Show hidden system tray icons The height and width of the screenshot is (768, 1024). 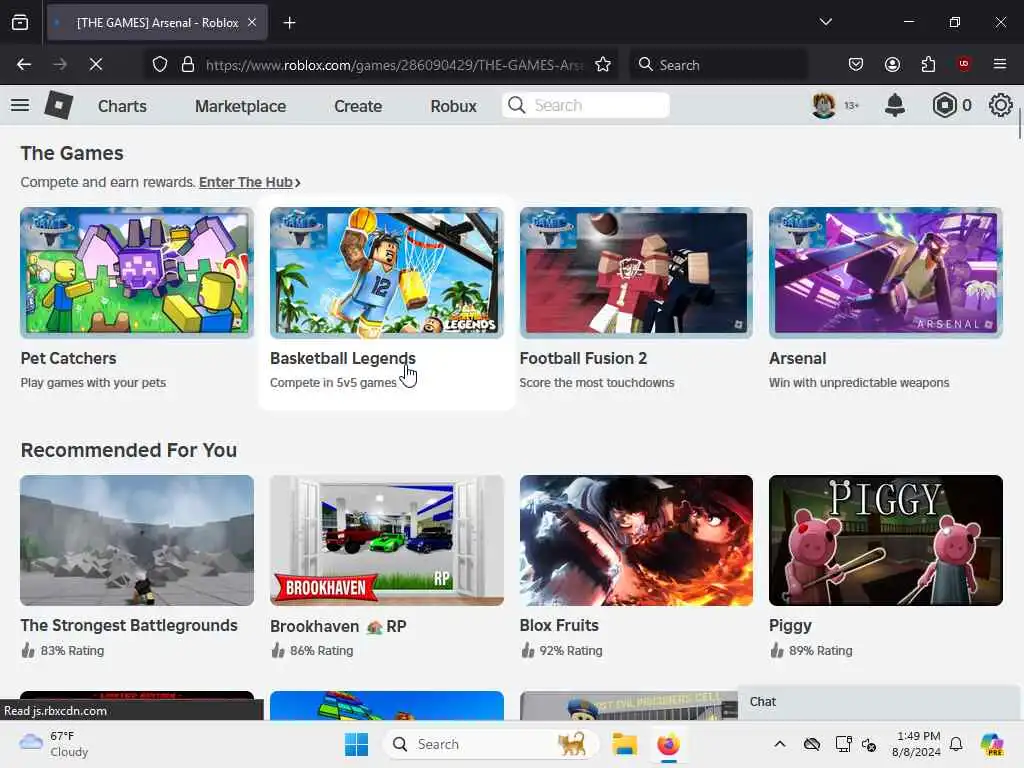tap(780, 744)
